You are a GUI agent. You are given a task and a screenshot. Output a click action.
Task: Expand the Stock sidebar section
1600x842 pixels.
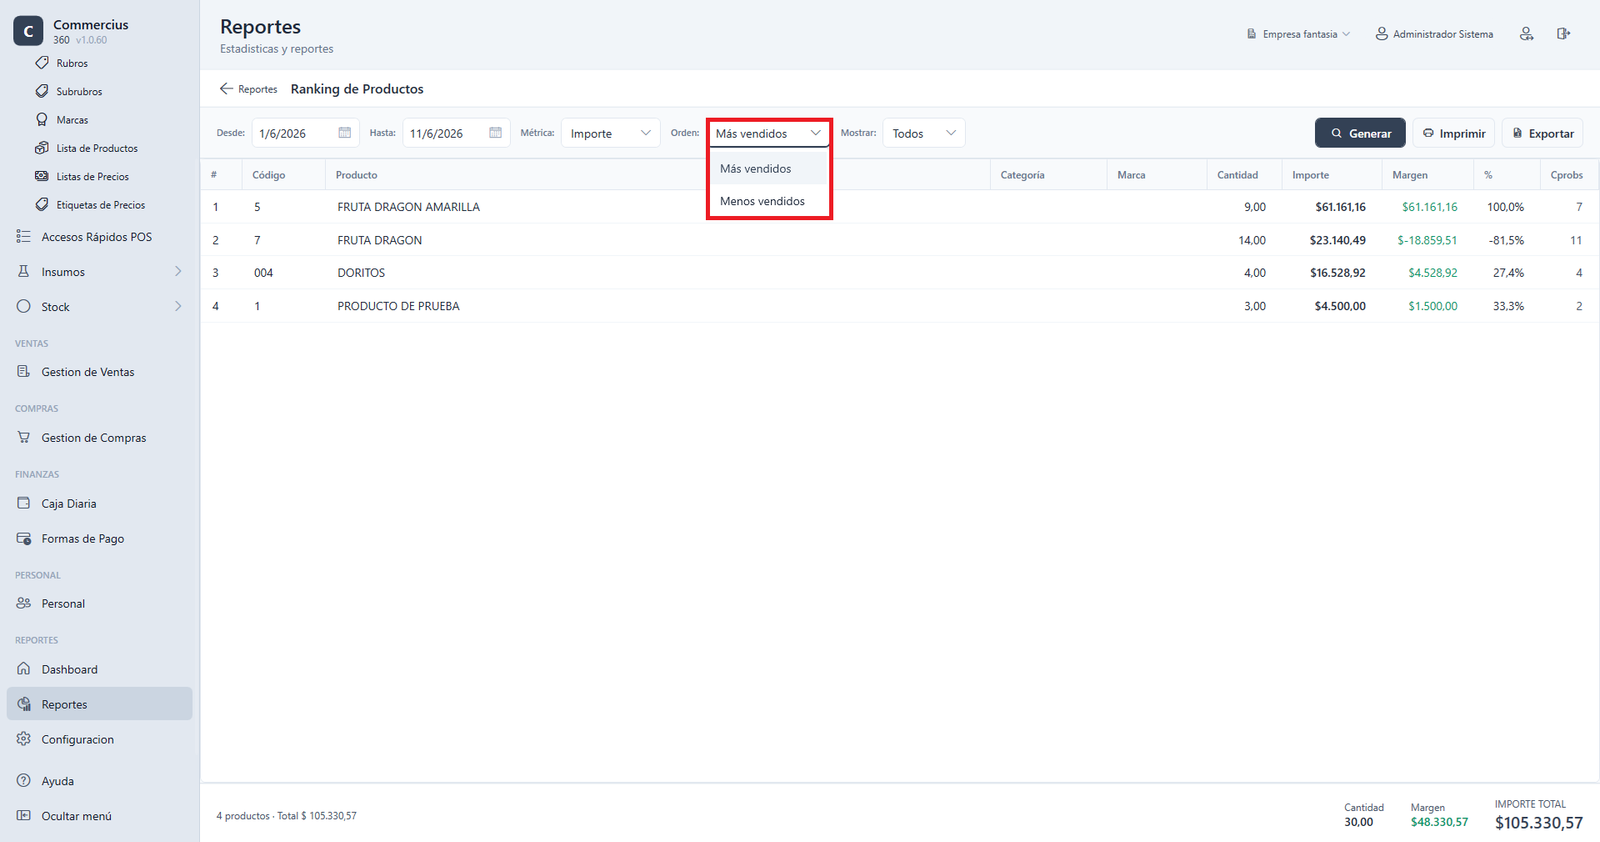(99, 306)
